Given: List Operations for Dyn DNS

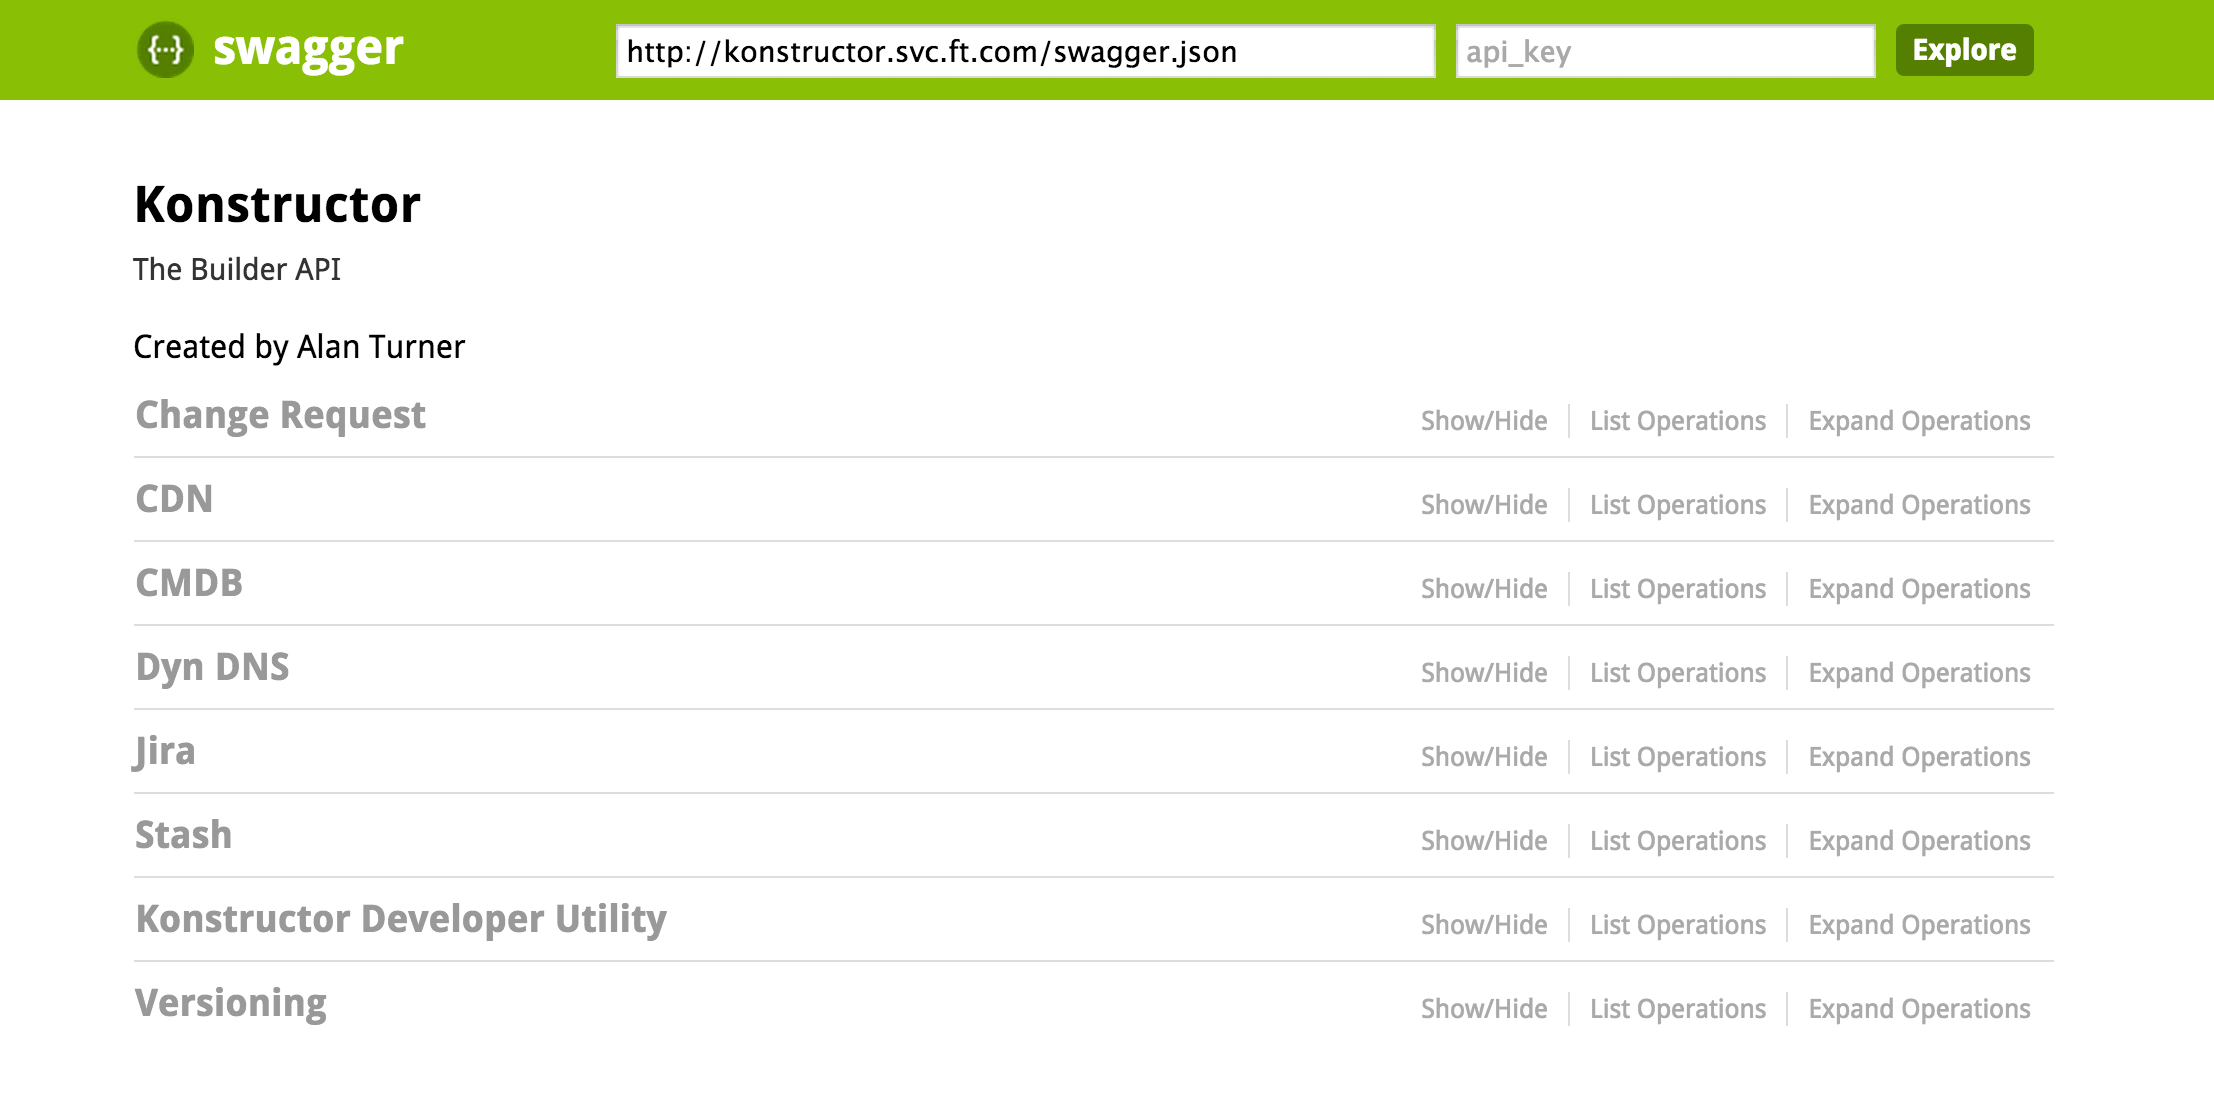Looking at the screenshot, I should 1678,673.
